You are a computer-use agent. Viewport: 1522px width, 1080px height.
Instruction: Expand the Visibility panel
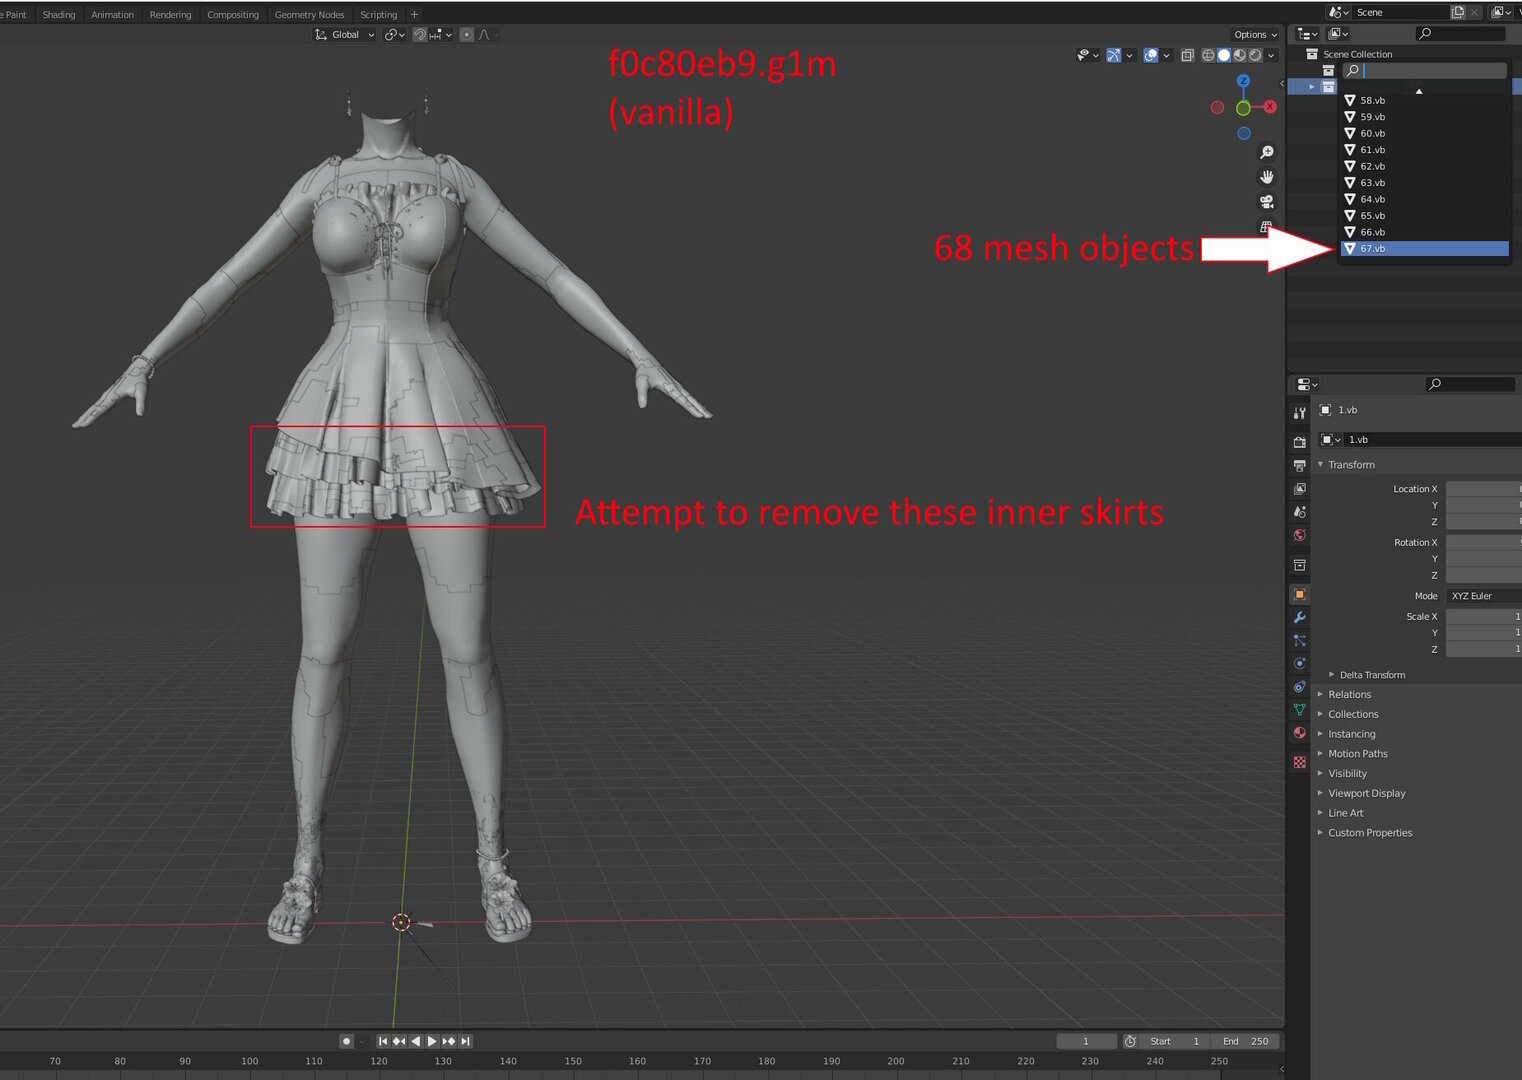(1347, 773)
